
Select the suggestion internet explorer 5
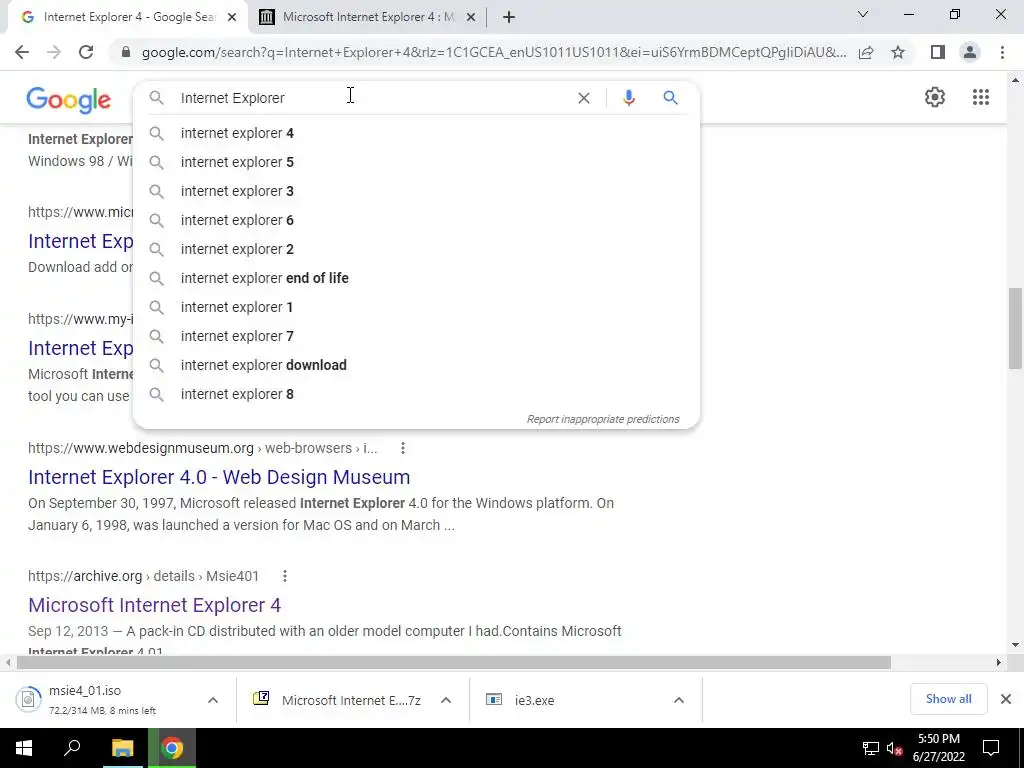coord(416,162)
